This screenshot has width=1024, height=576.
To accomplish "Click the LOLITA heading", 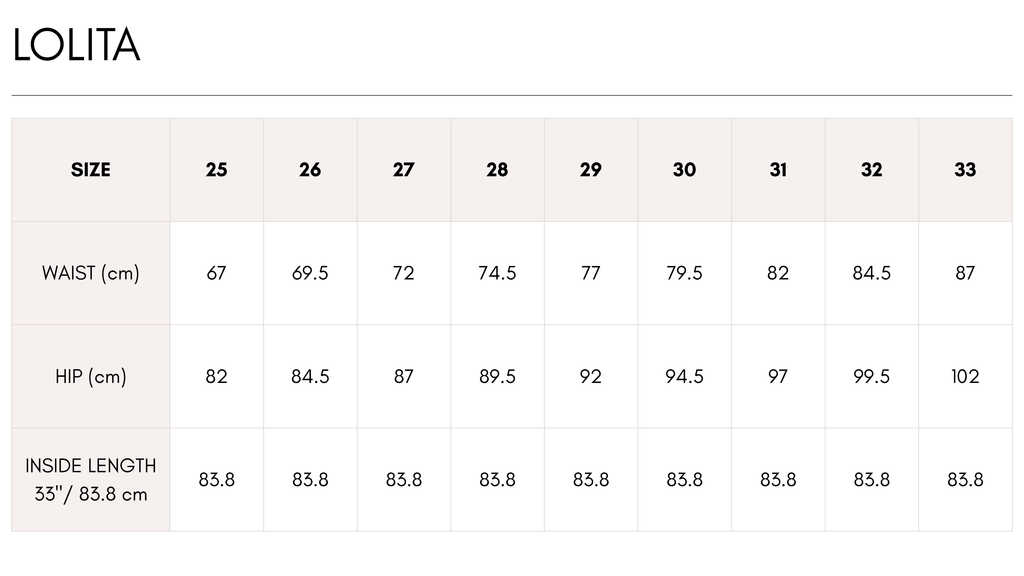I will pyautogui.click(x=76, y=45).
